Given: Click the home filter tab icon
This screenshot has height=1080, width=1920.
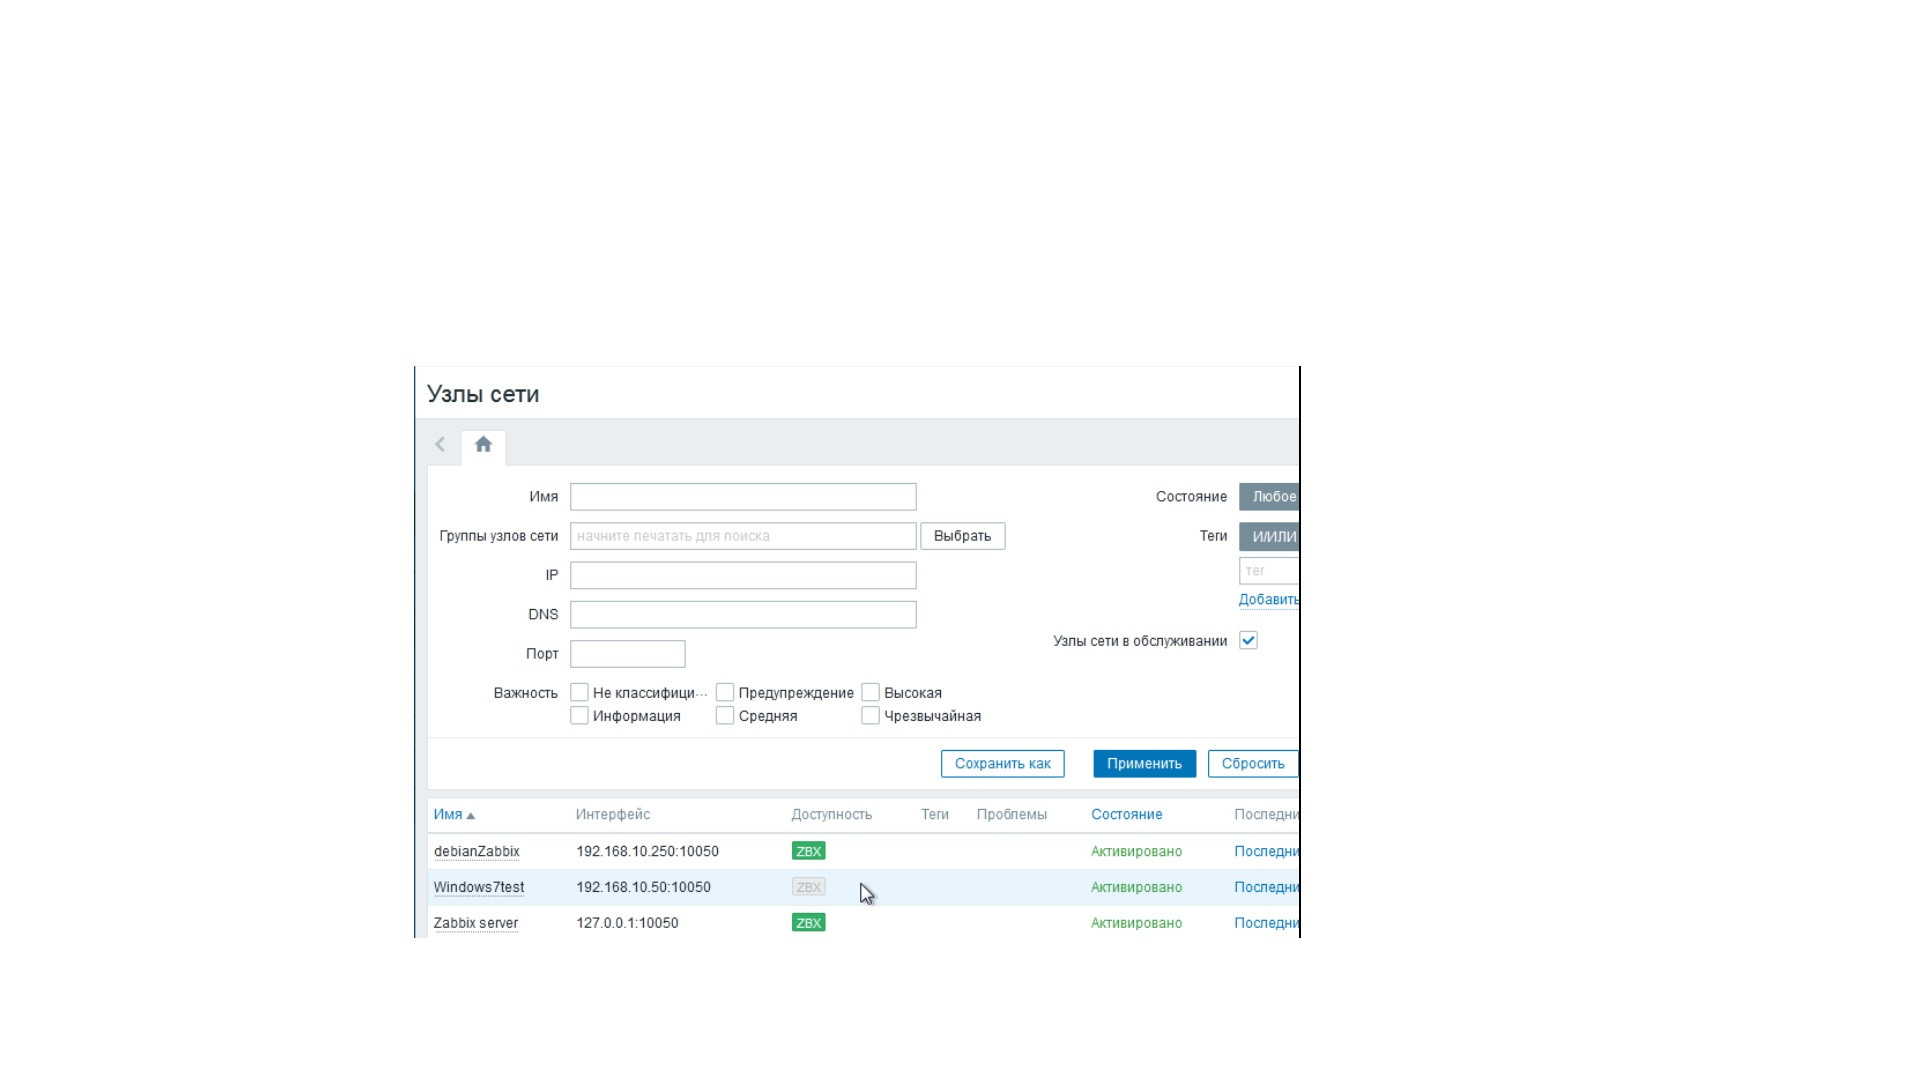Looking at the screenshot, I should (483, 445).
